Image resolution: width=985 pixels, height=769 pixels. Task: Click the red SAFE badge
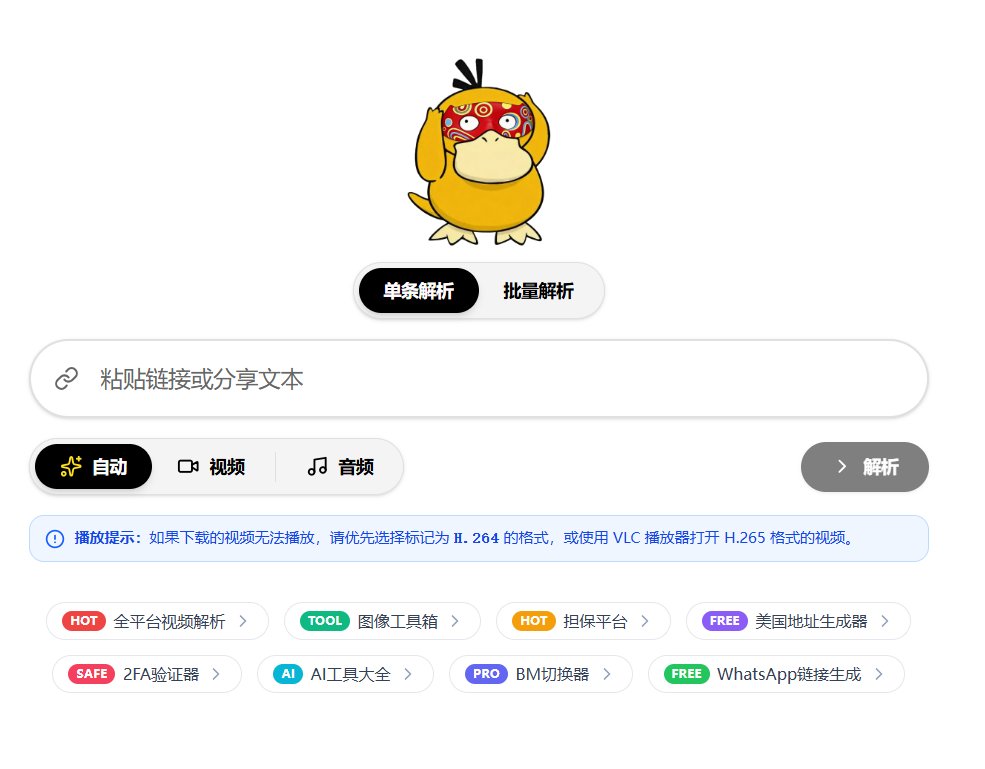click(91, 674)
